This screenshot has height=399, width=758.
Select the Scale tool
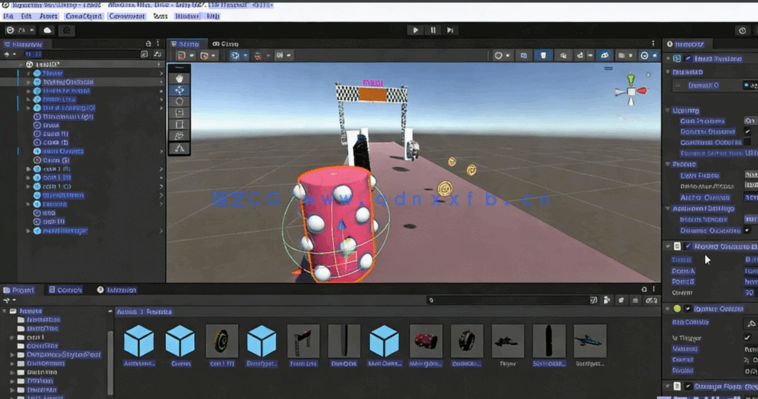pyautogui.click(x=179, y=113)
